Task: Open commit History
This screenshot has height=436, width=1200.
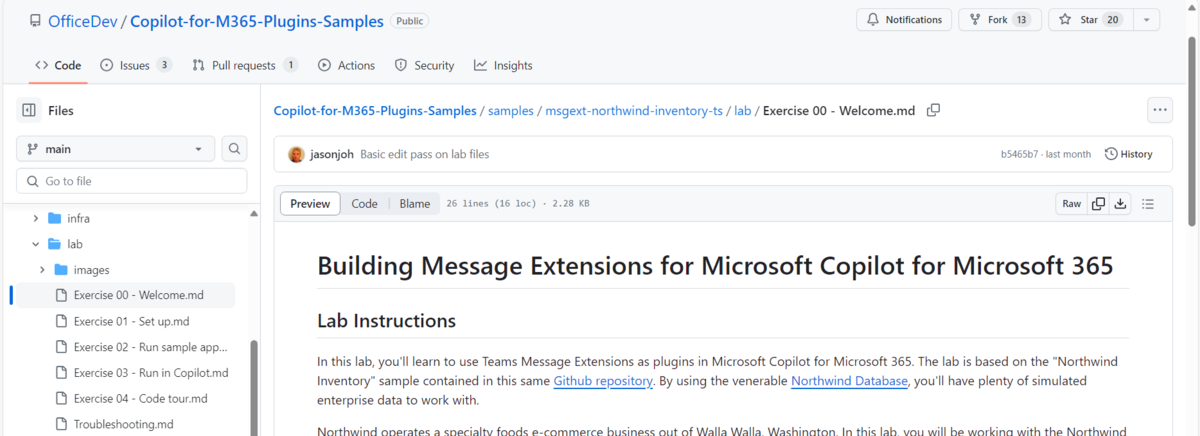Action: point(1128,154)
